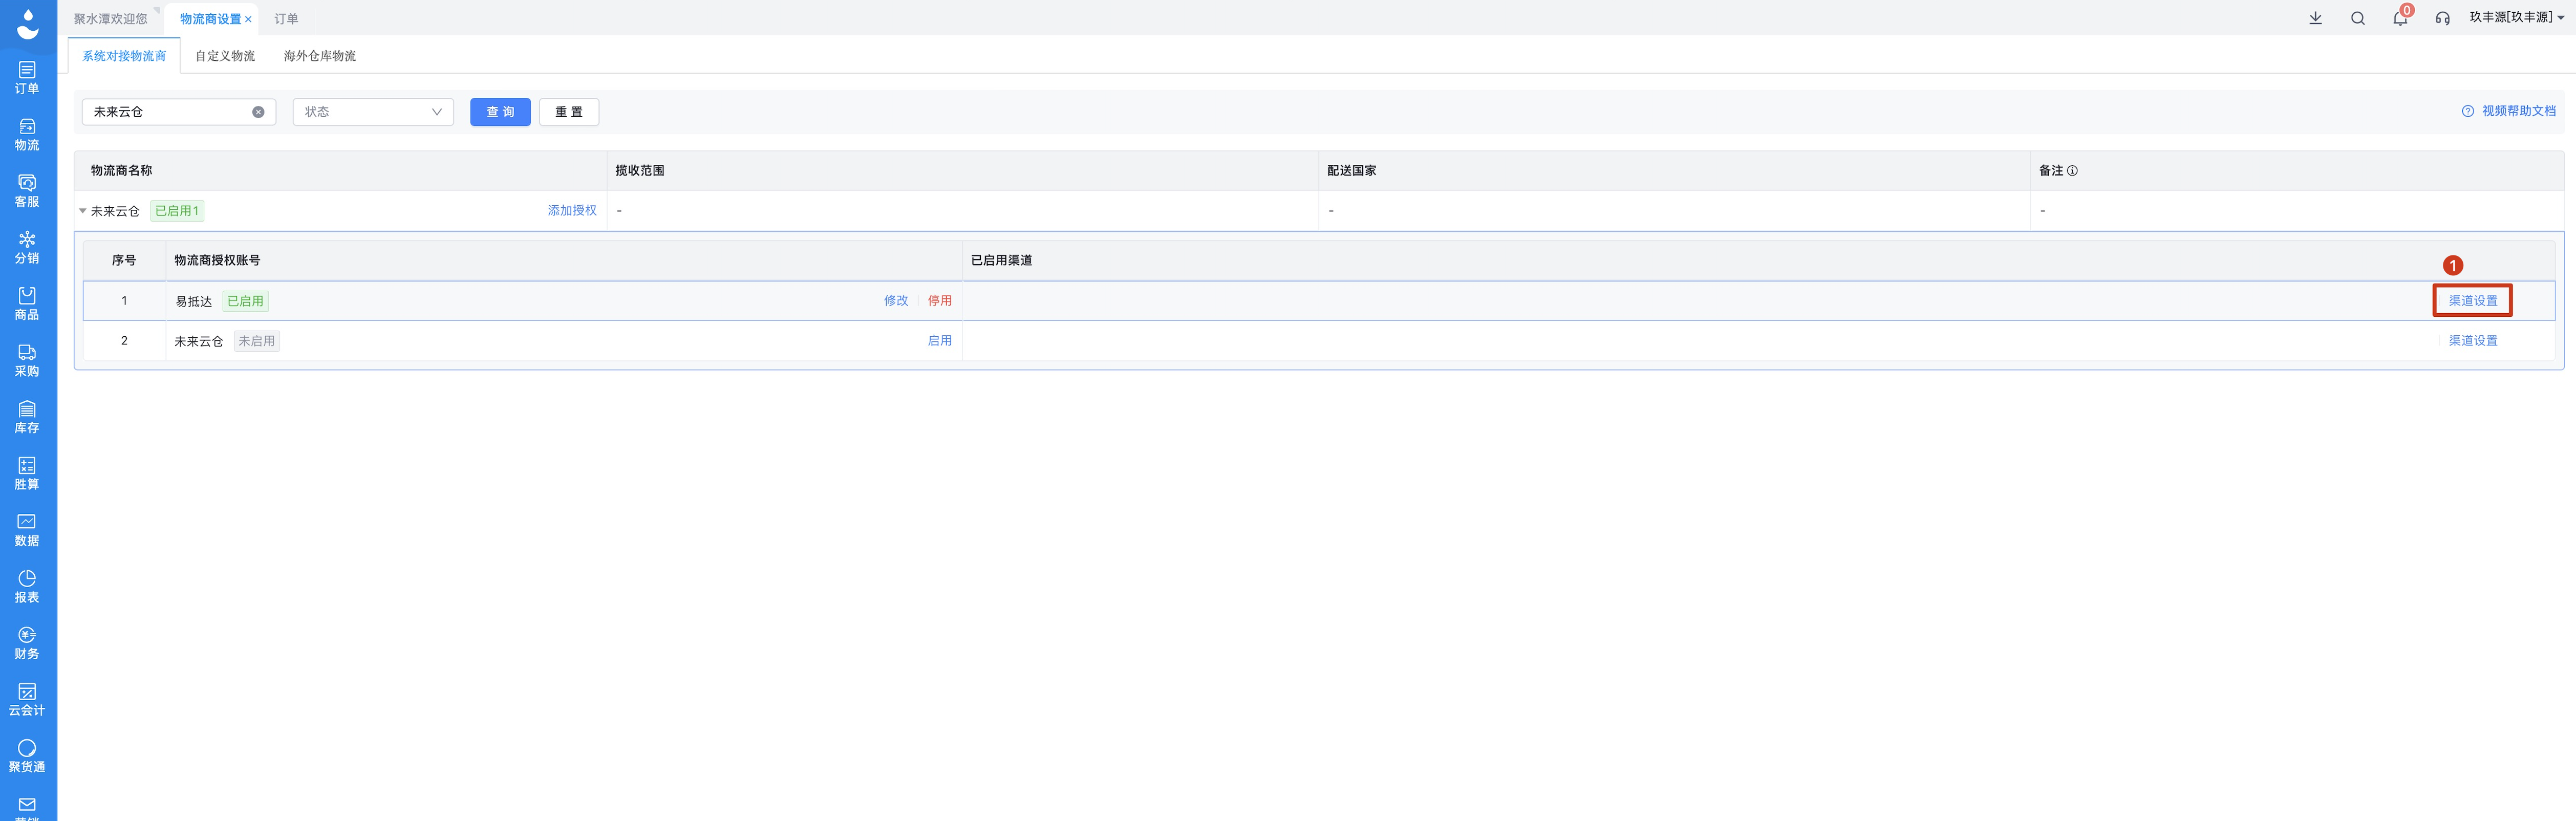Open the 订单 sidebar module
The width and height of the screenshot is (2576, 821).
[27, 78]
